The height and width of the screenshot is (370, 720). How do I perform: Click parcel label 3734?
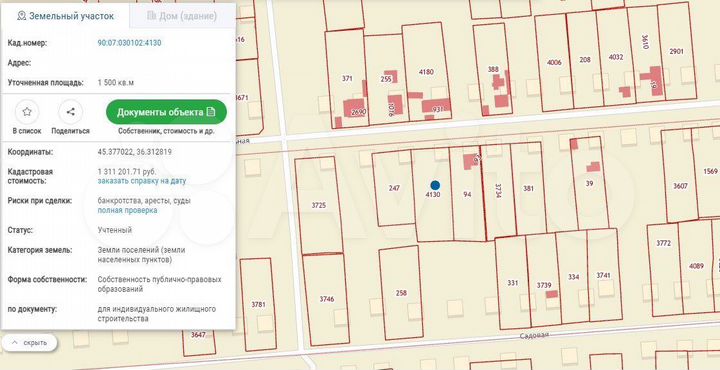(498, 191)
